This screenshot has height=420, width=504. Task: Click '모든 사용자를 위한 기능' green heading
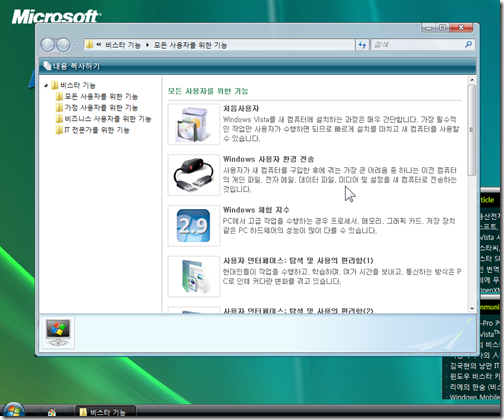click(x=208, y=91)
